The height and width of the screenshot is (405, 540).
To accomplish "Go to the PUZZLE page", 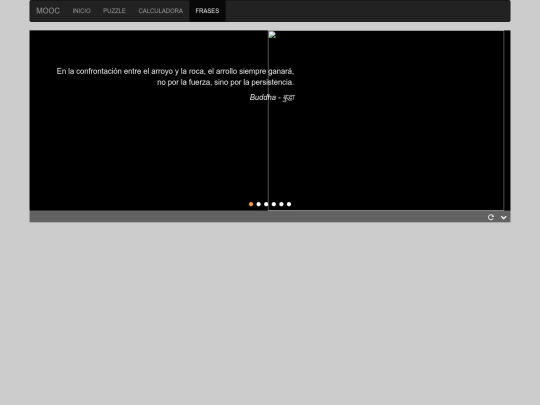I will (114, 11).
